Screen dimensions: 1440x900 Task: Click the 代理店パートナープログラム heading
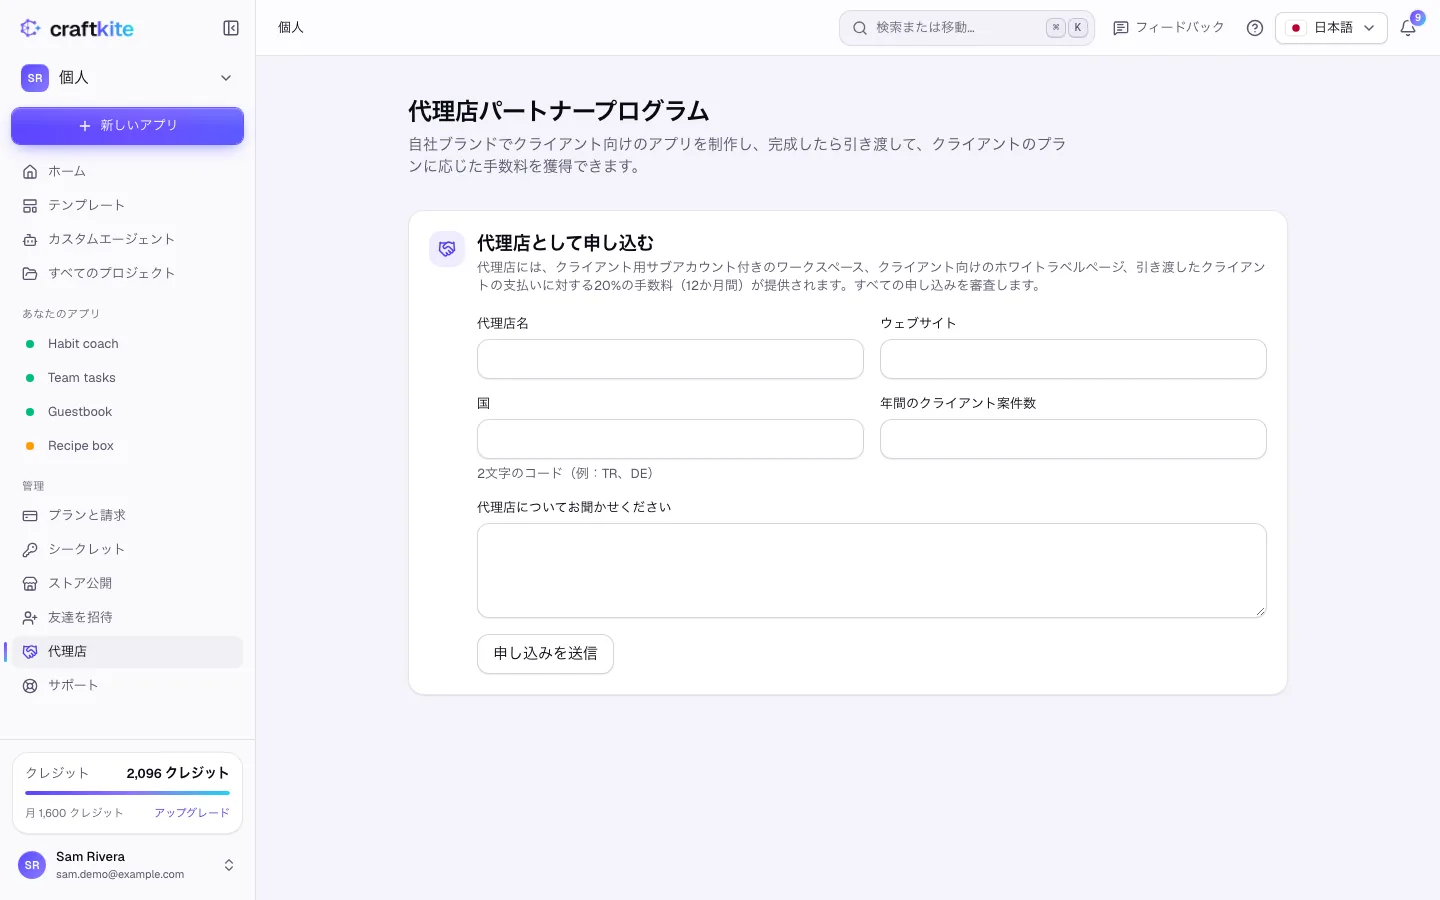(x=559, y=111)
